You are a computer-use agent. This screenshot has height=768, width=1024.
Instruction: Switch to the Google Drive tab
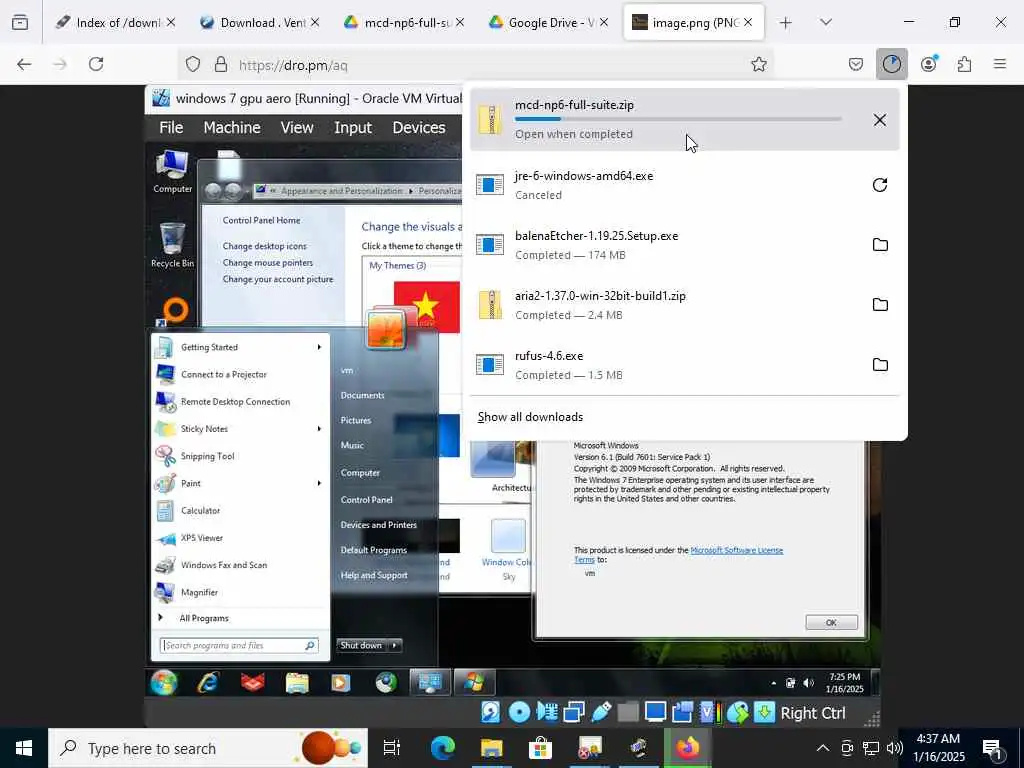pyautogui.click(x=549, y=23)
